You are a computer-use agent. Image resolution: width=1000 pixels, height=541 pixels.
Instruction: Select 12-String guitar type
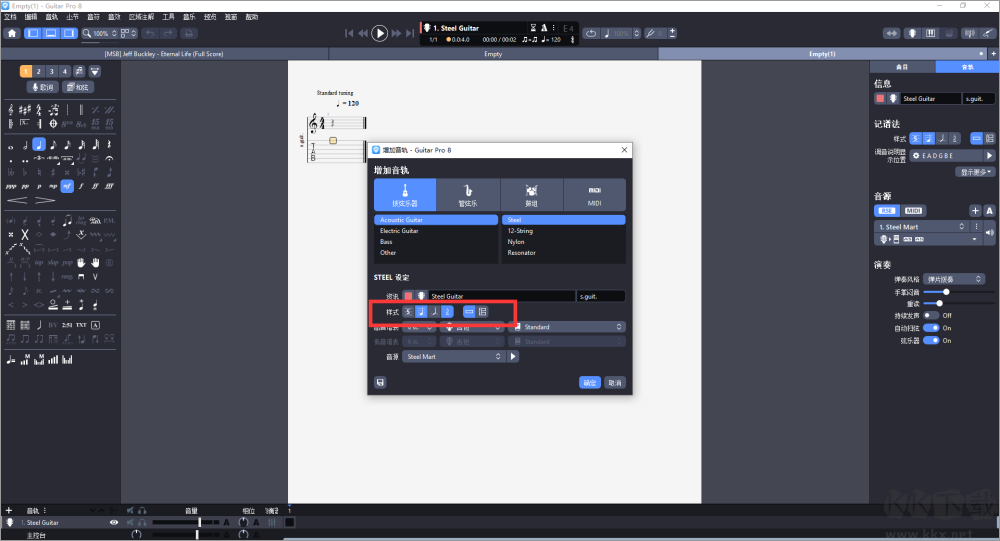pos(564,231)
